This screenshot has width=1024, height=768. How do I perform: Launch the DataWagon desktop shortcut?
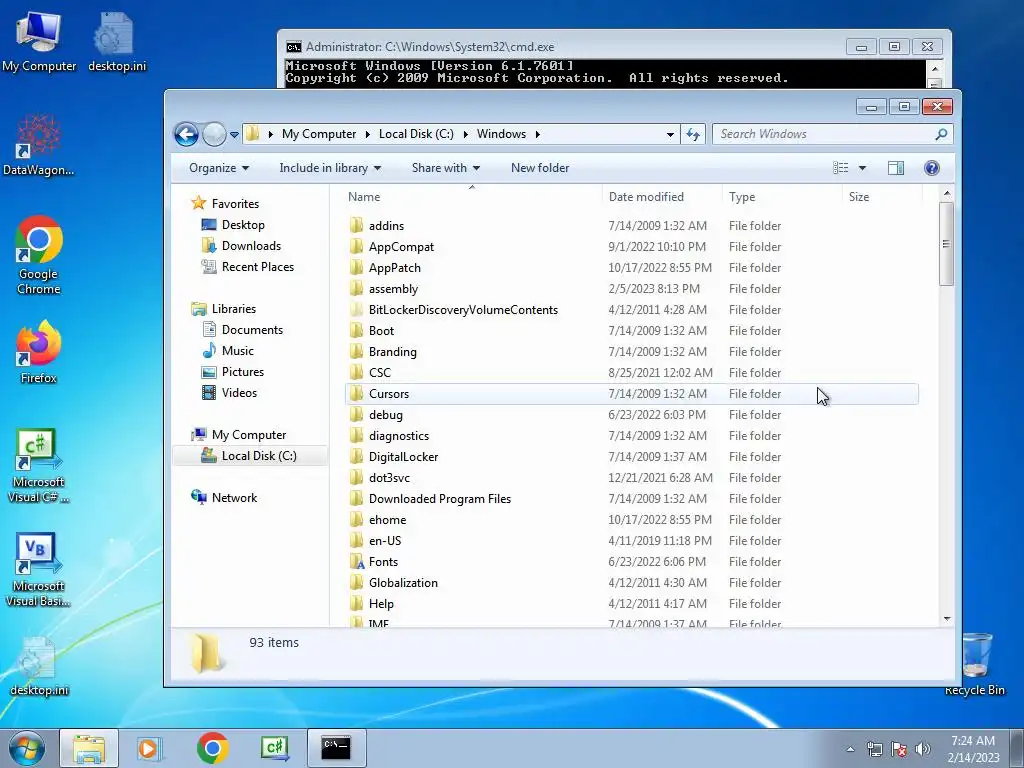(39, 145)
